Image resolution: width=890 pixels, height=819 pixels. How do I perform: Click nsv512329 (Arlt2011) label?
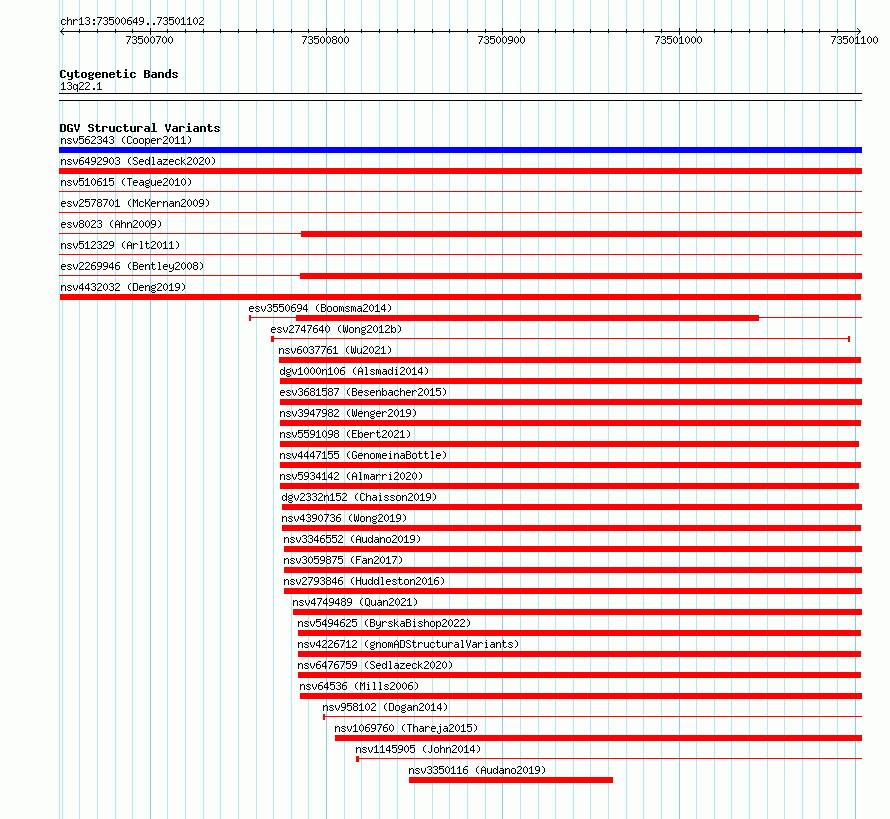coord(120,245)
